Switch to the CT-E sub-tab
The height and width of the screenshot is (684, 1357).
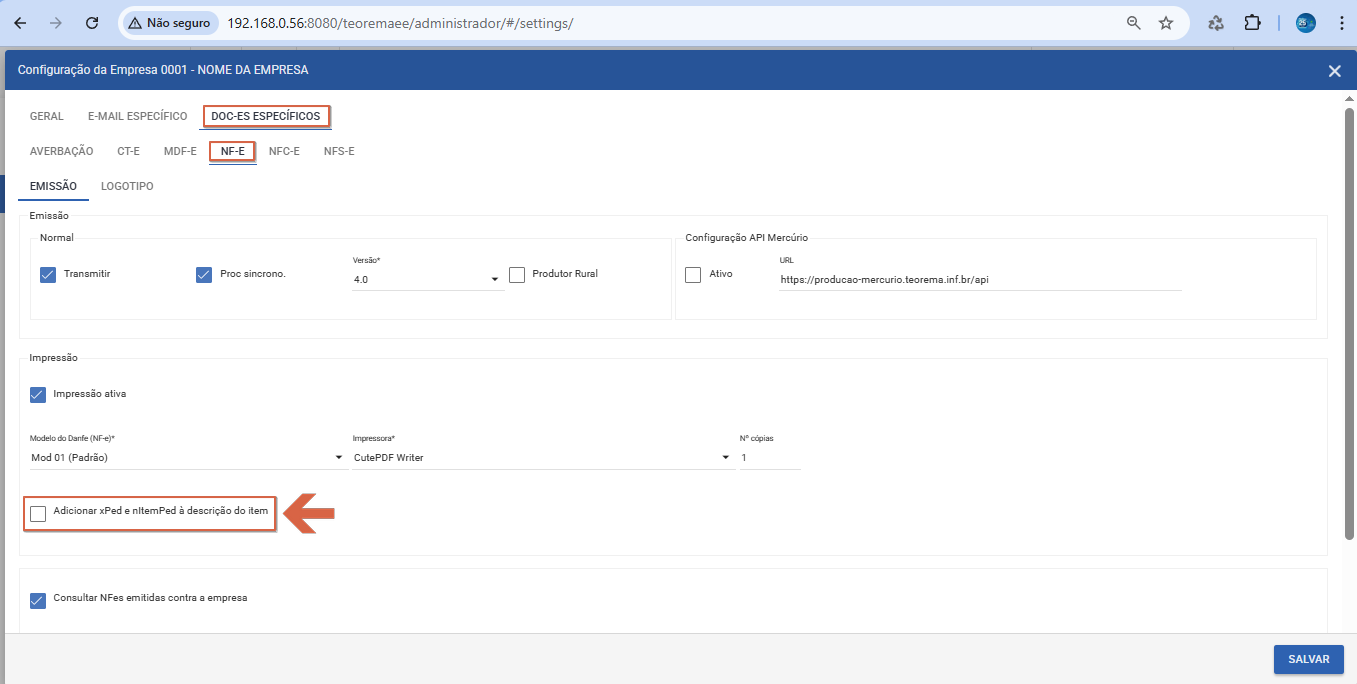tap(128, 151)
